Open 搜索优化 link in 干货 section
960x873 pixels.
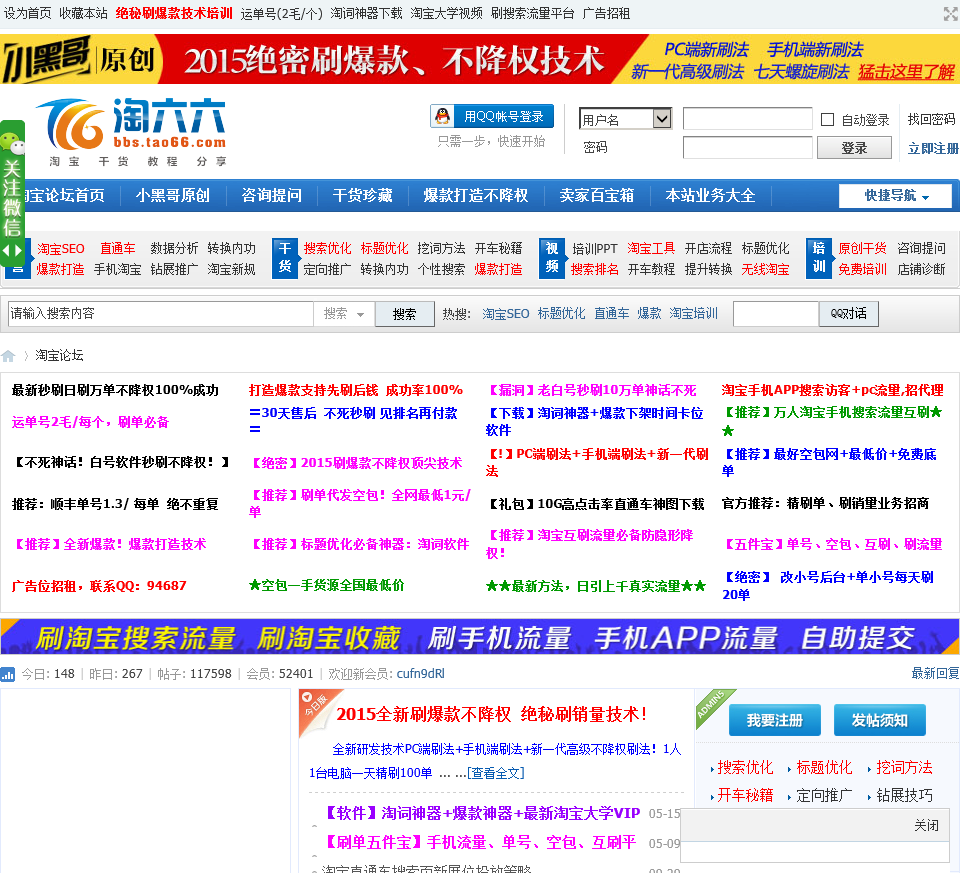coord(327,249)
